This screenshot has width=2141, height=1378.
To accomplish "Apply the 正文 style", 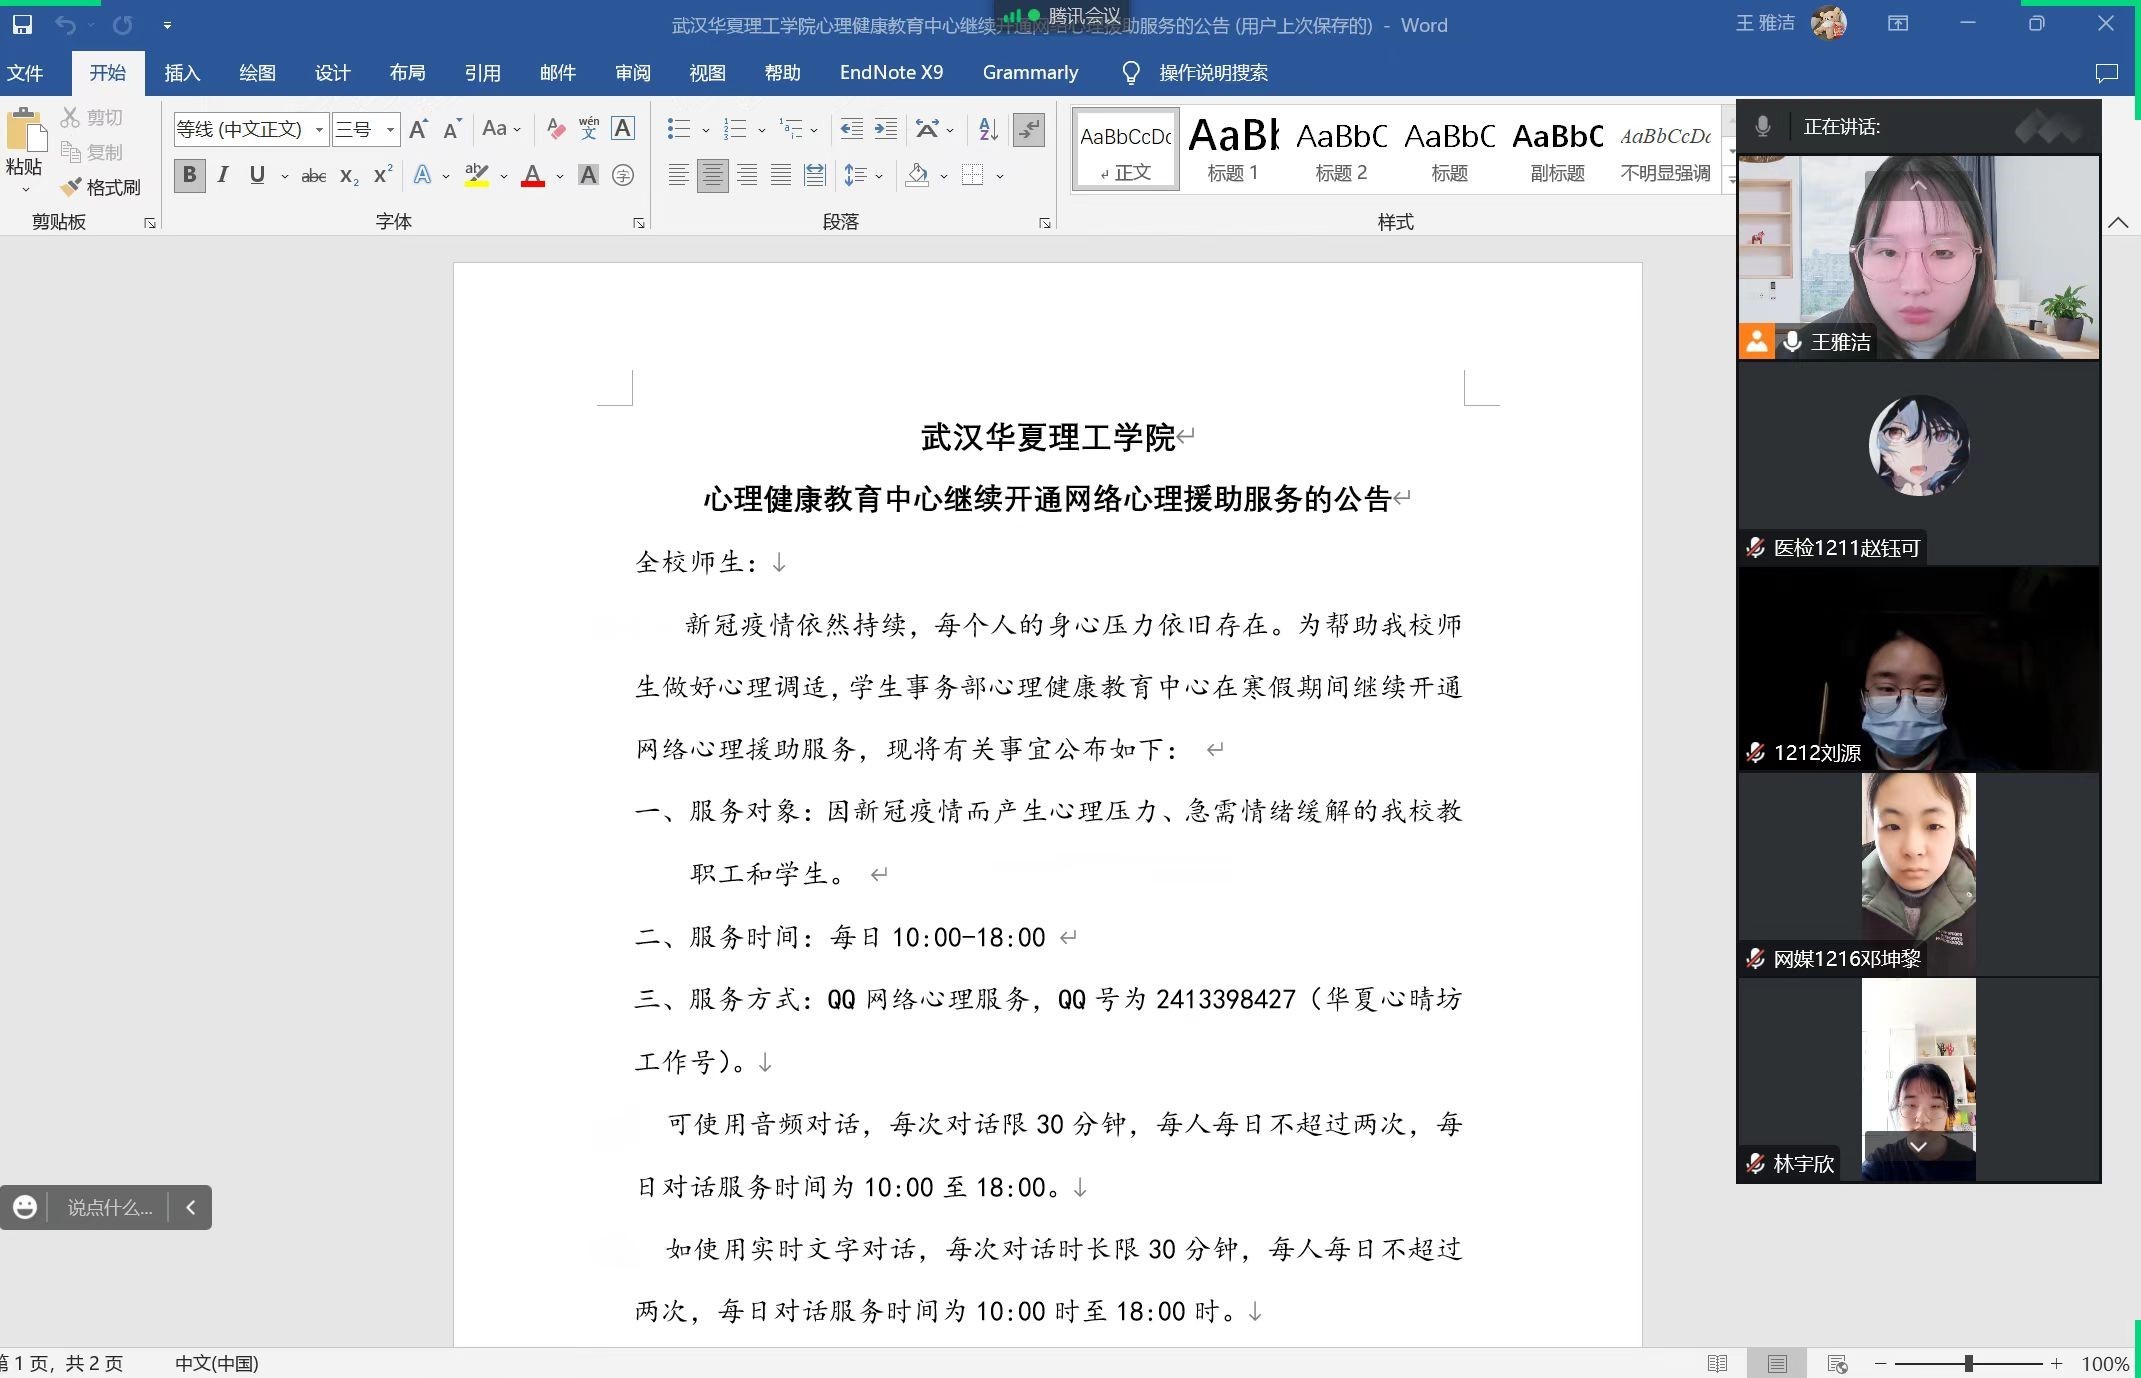I will pyautogui.click(x=1126, y=149).
